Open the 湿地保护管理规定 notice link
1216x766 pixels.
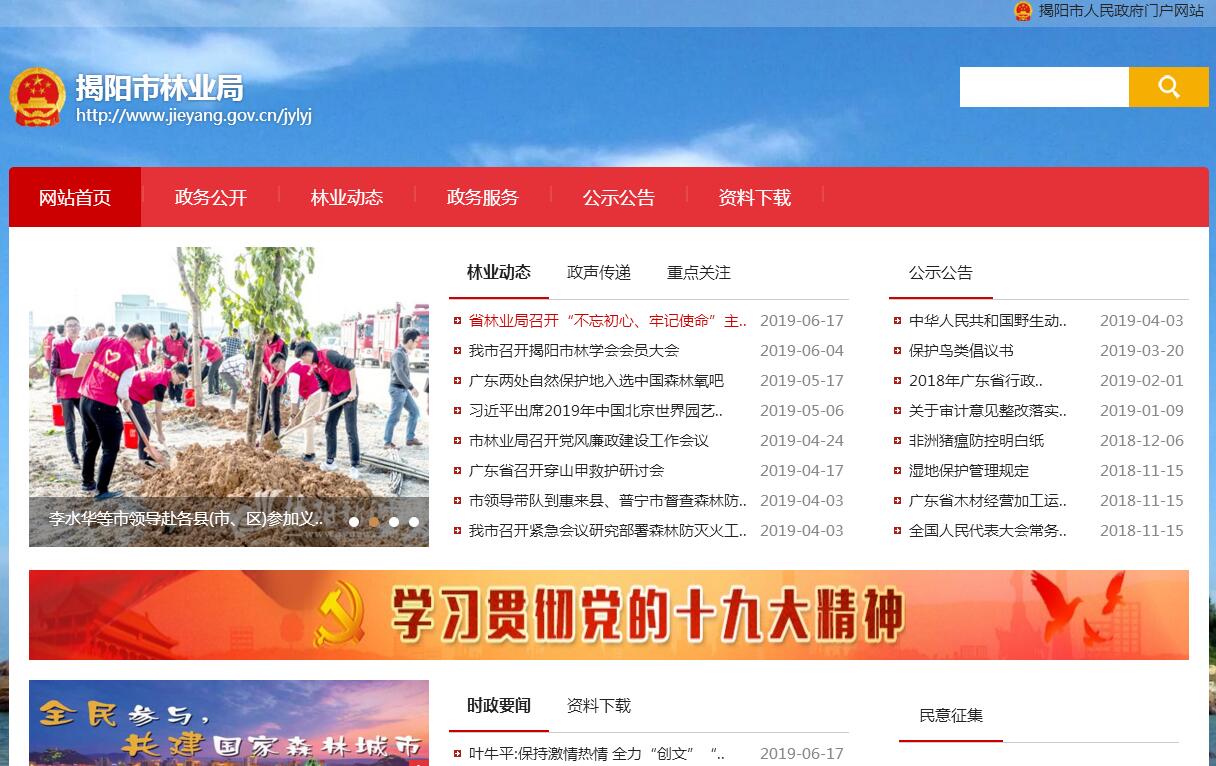tap(968, 471)
